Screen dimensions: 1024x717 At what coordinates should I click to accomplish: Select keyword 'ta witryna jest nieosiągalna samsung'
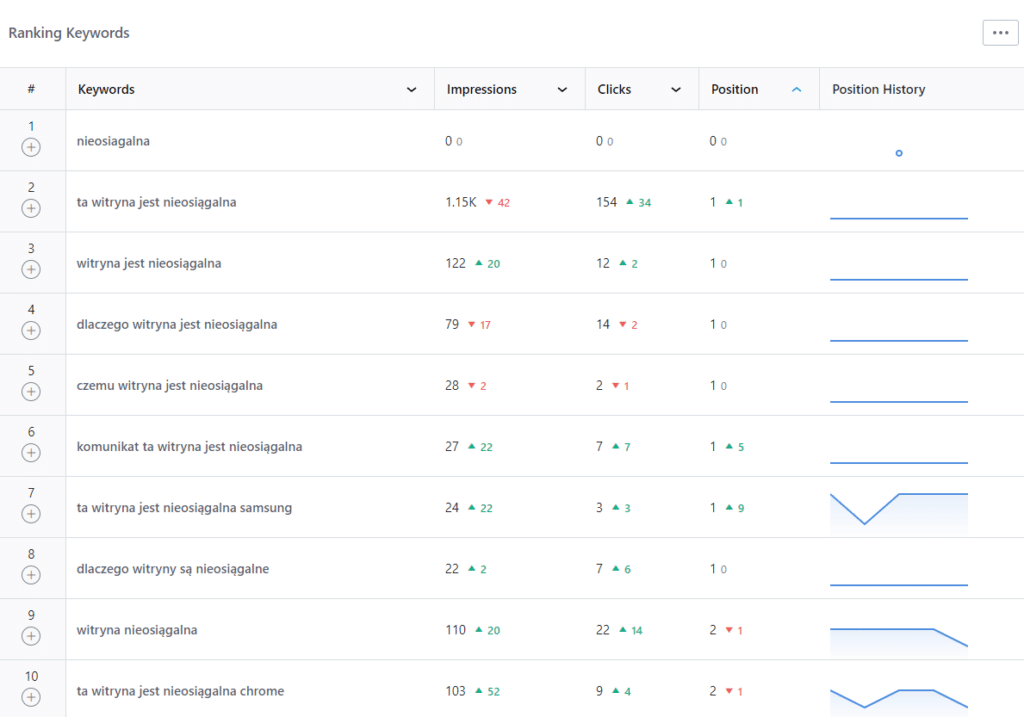(x=184, y=508)
